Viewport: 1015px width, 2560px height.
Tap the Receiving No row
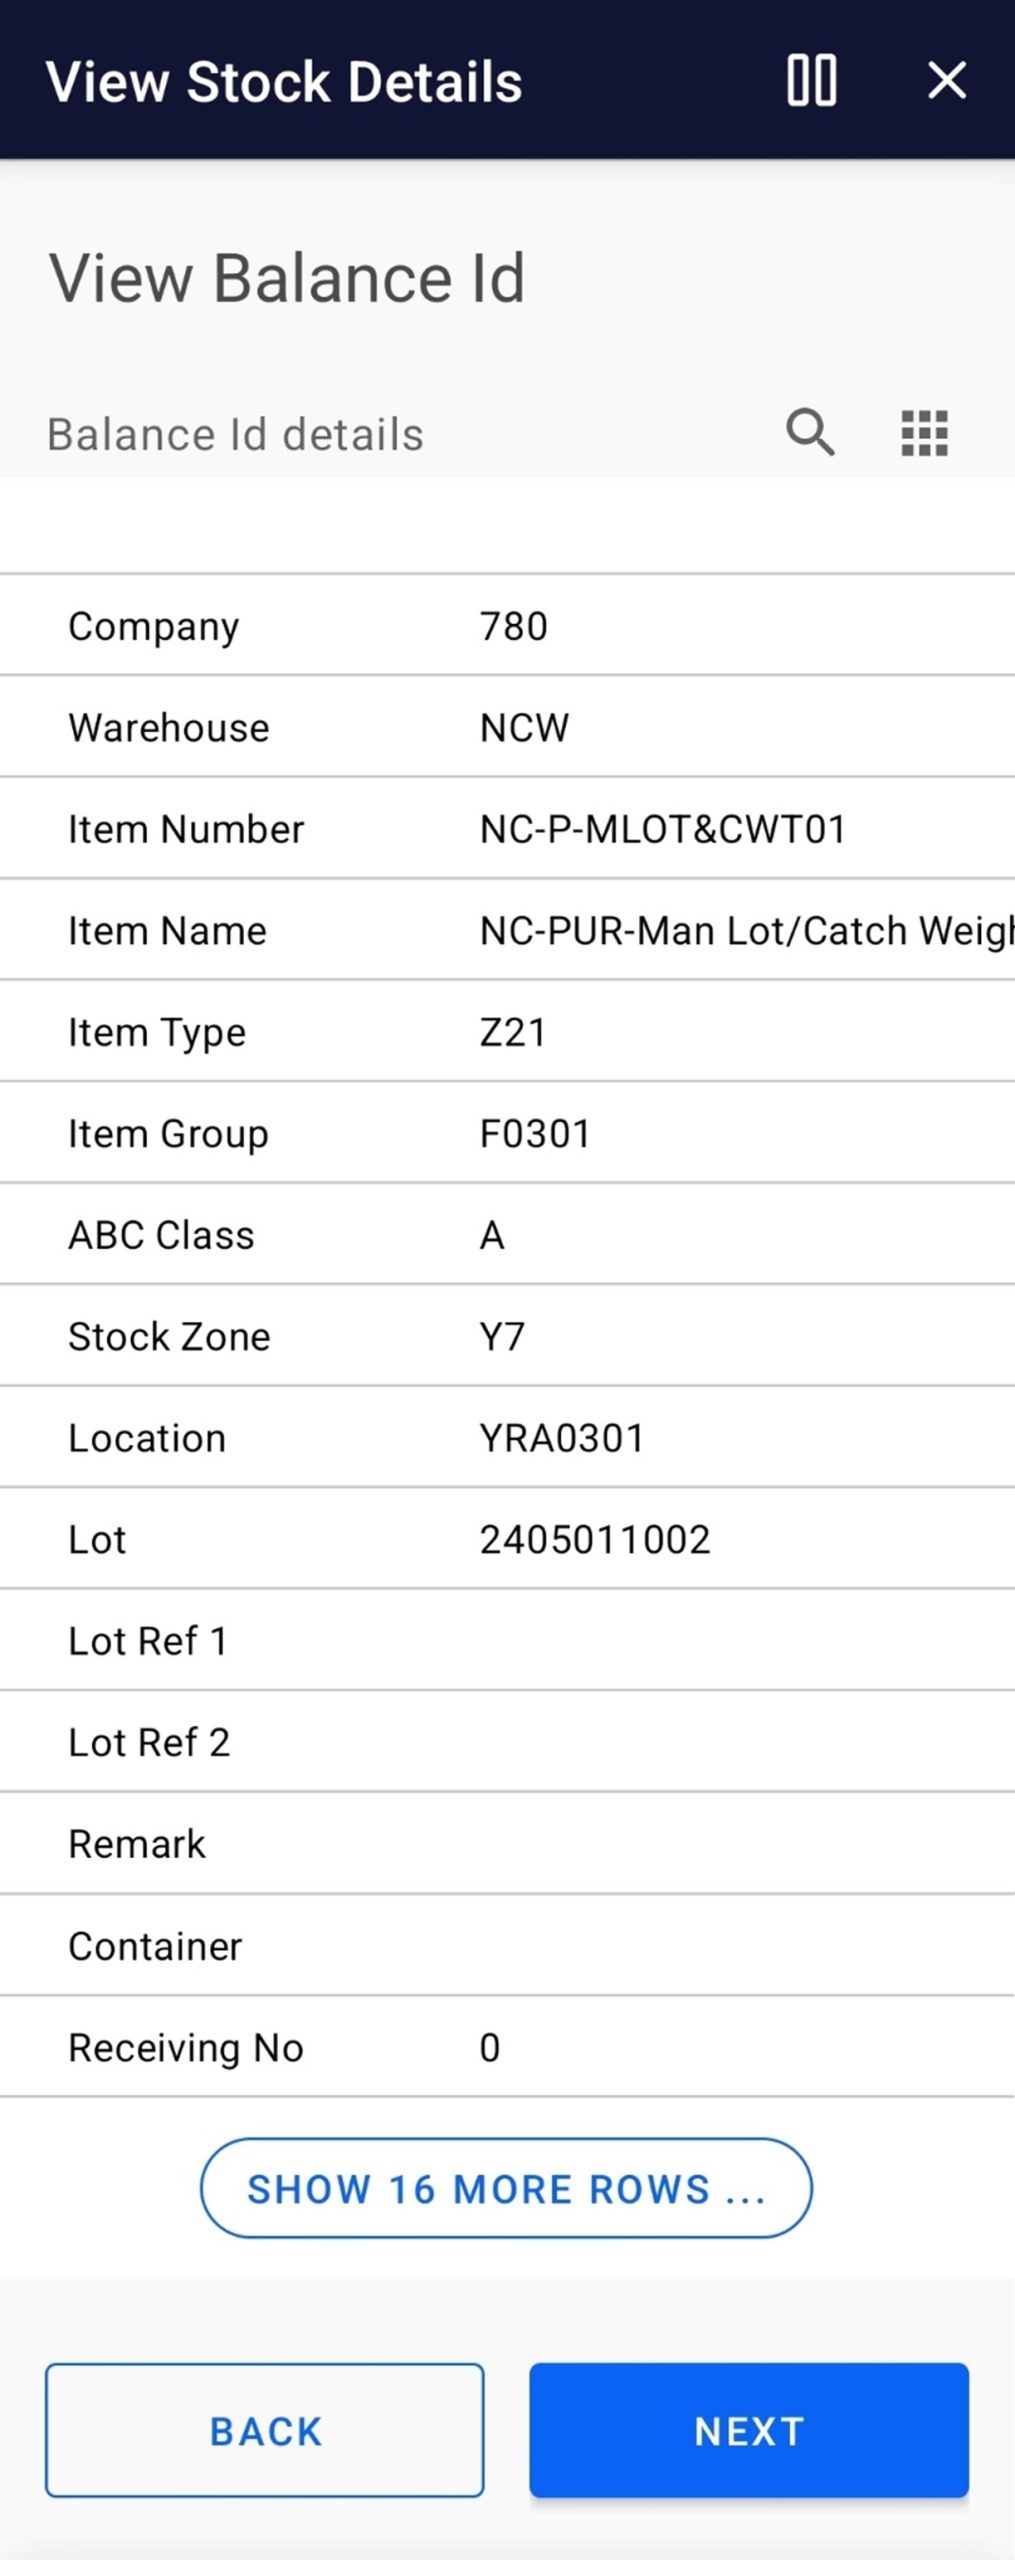click(507, 2048)
